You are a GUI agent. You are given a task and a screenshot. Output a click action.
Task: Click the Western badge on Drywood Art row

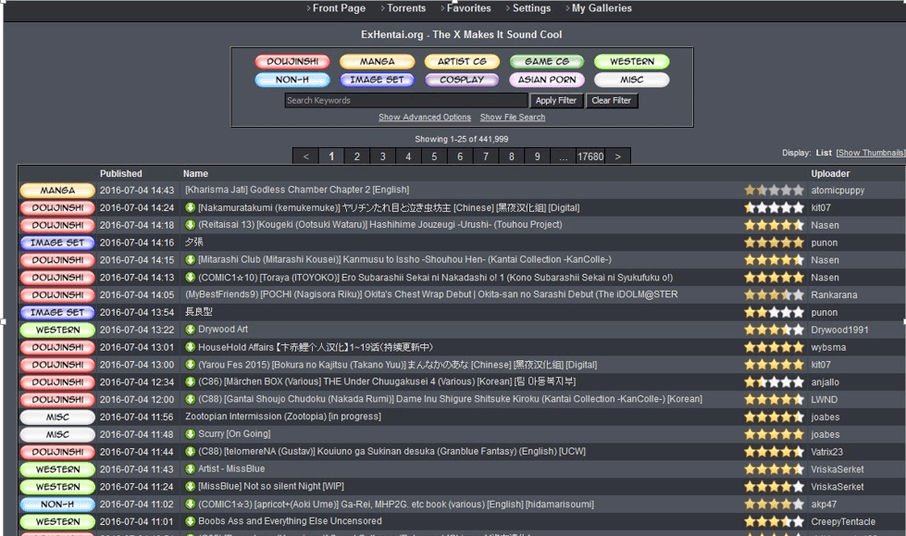tap(57, 330)
